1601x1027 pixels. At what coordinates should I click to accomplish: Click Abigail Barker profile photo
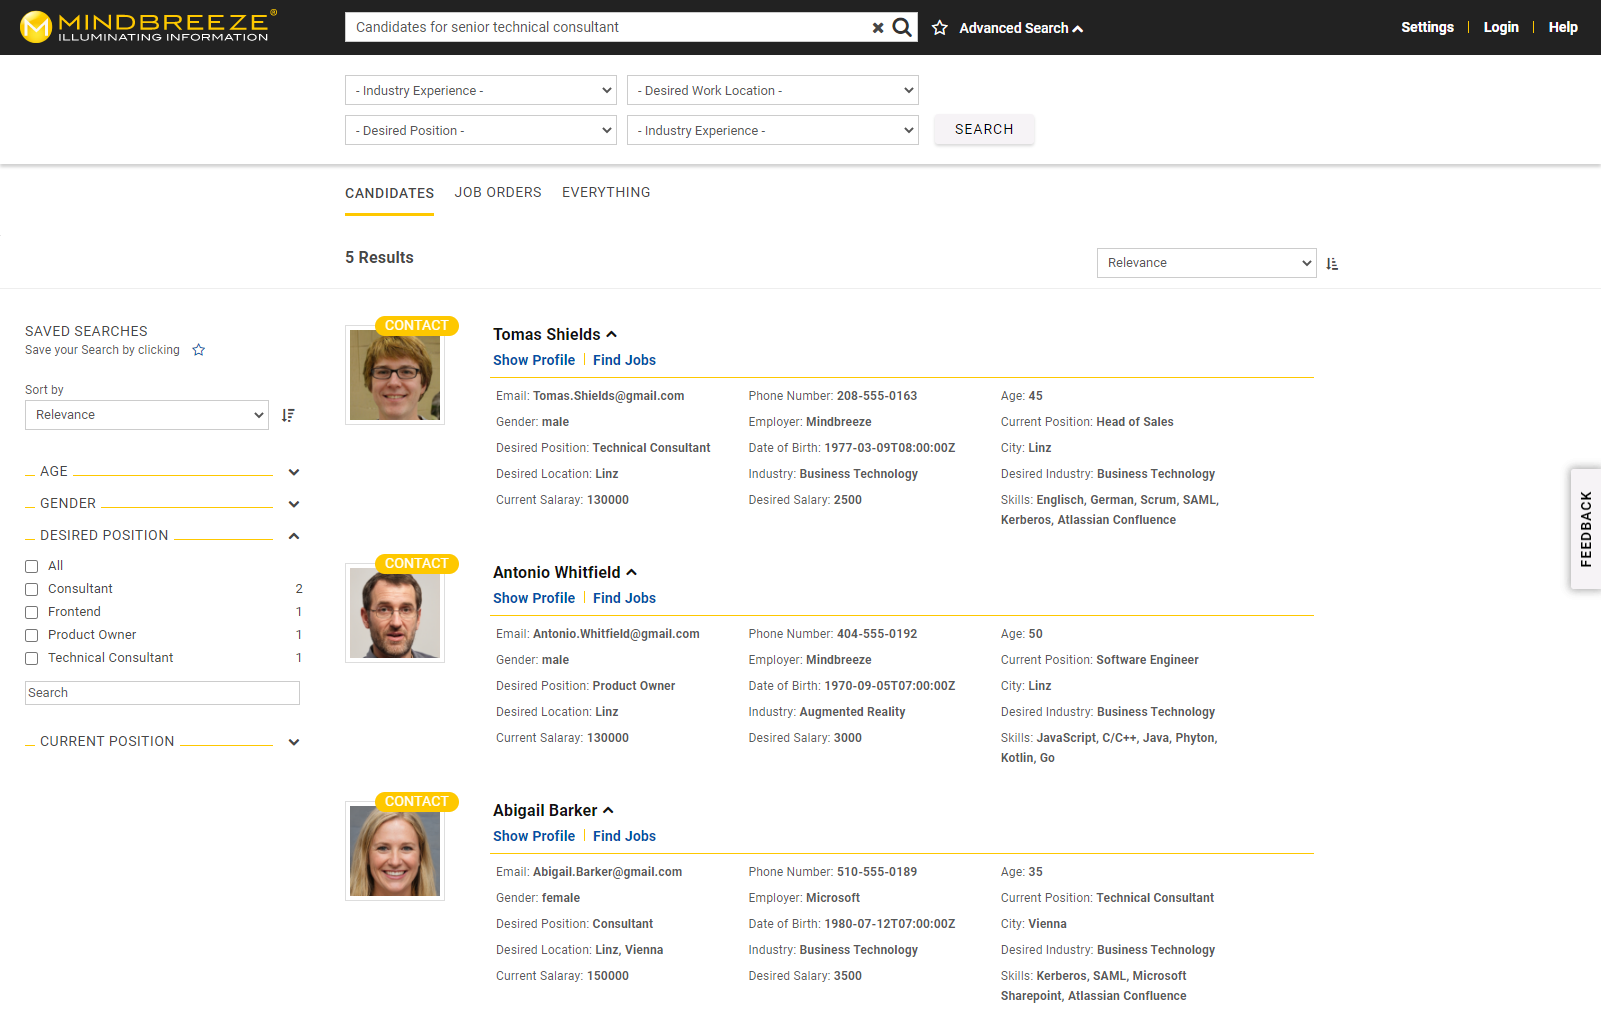(x=395, y=852)
